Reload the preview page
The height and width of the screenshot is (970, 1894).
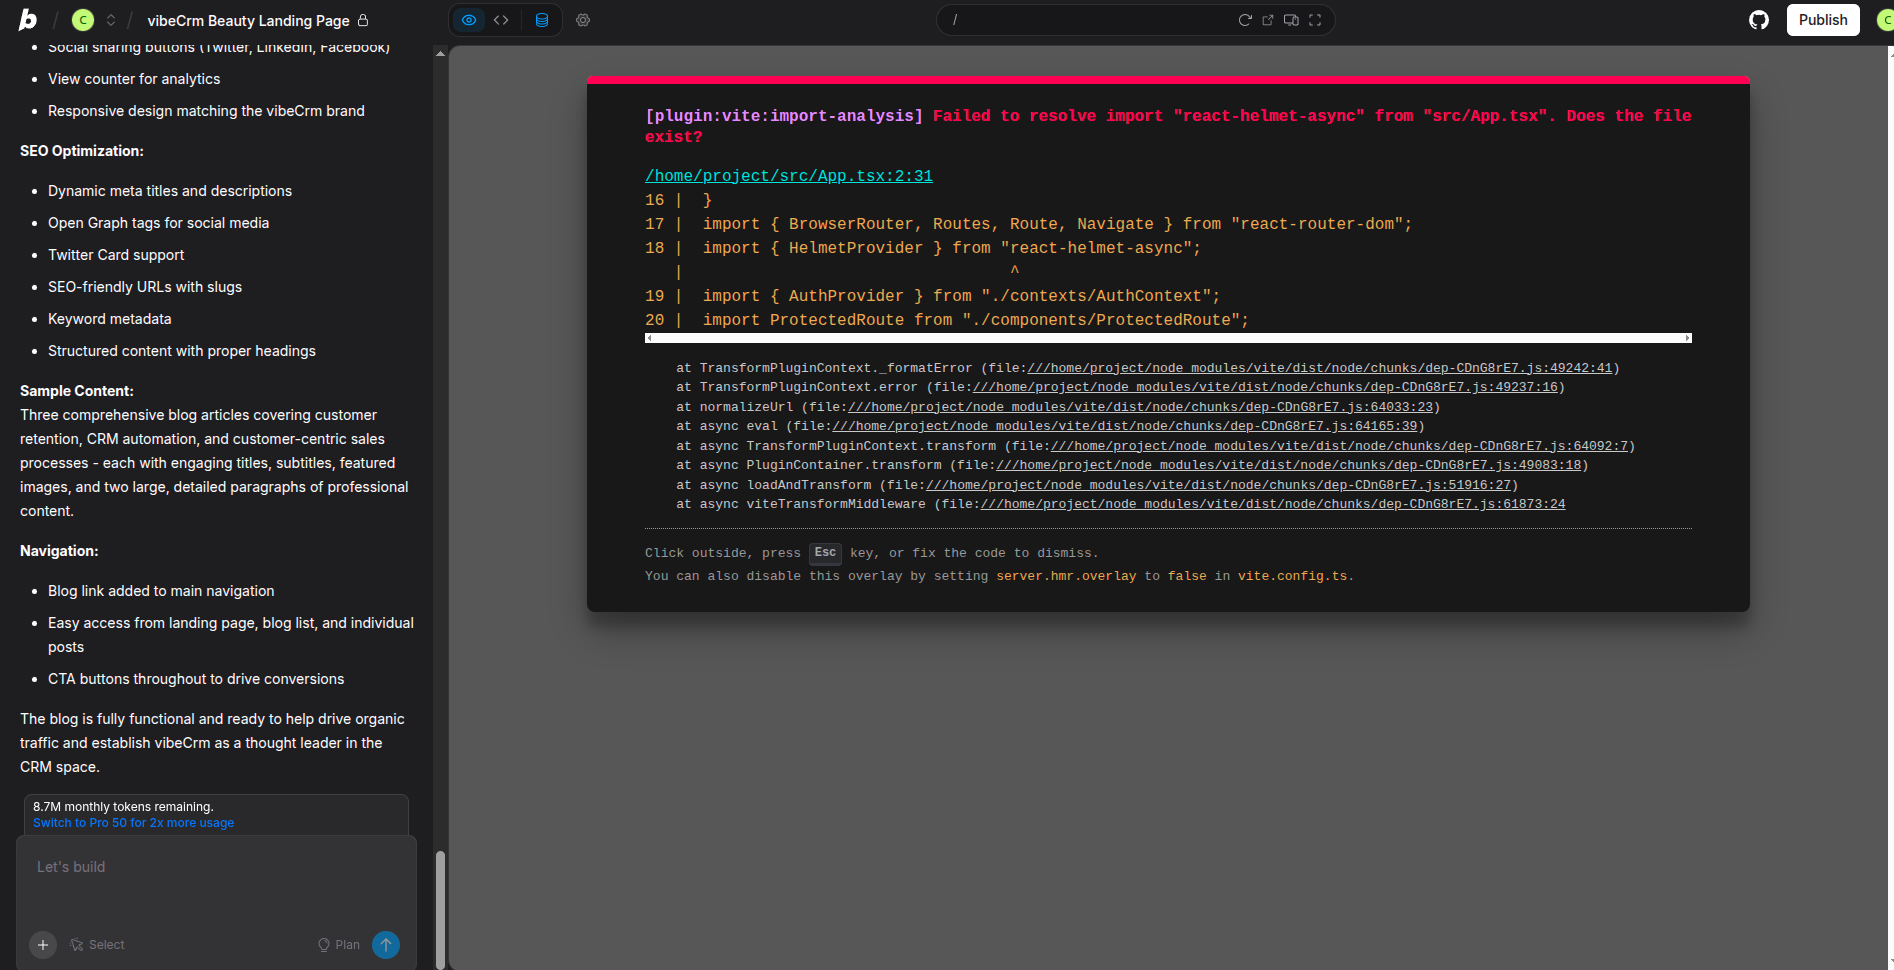pyautogui.click(x=1245, y=20)
